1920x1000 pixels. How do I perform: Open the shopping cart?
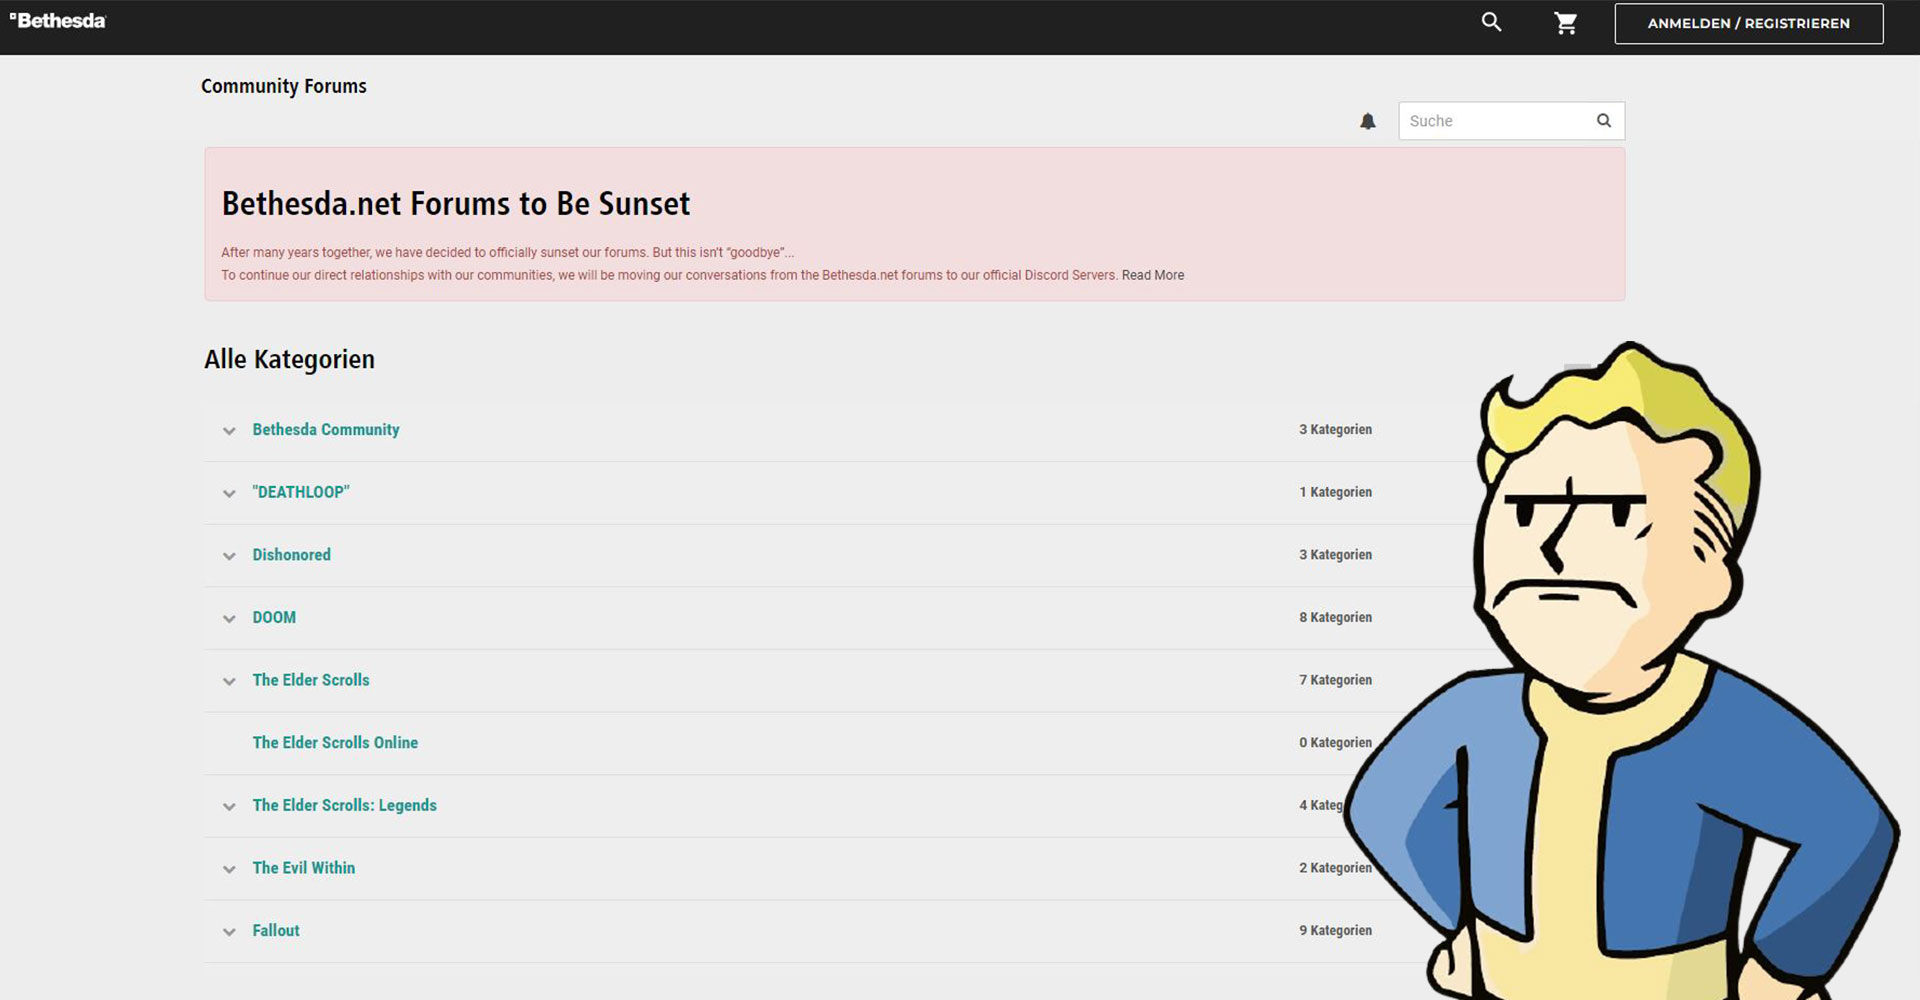(1565, 23)
